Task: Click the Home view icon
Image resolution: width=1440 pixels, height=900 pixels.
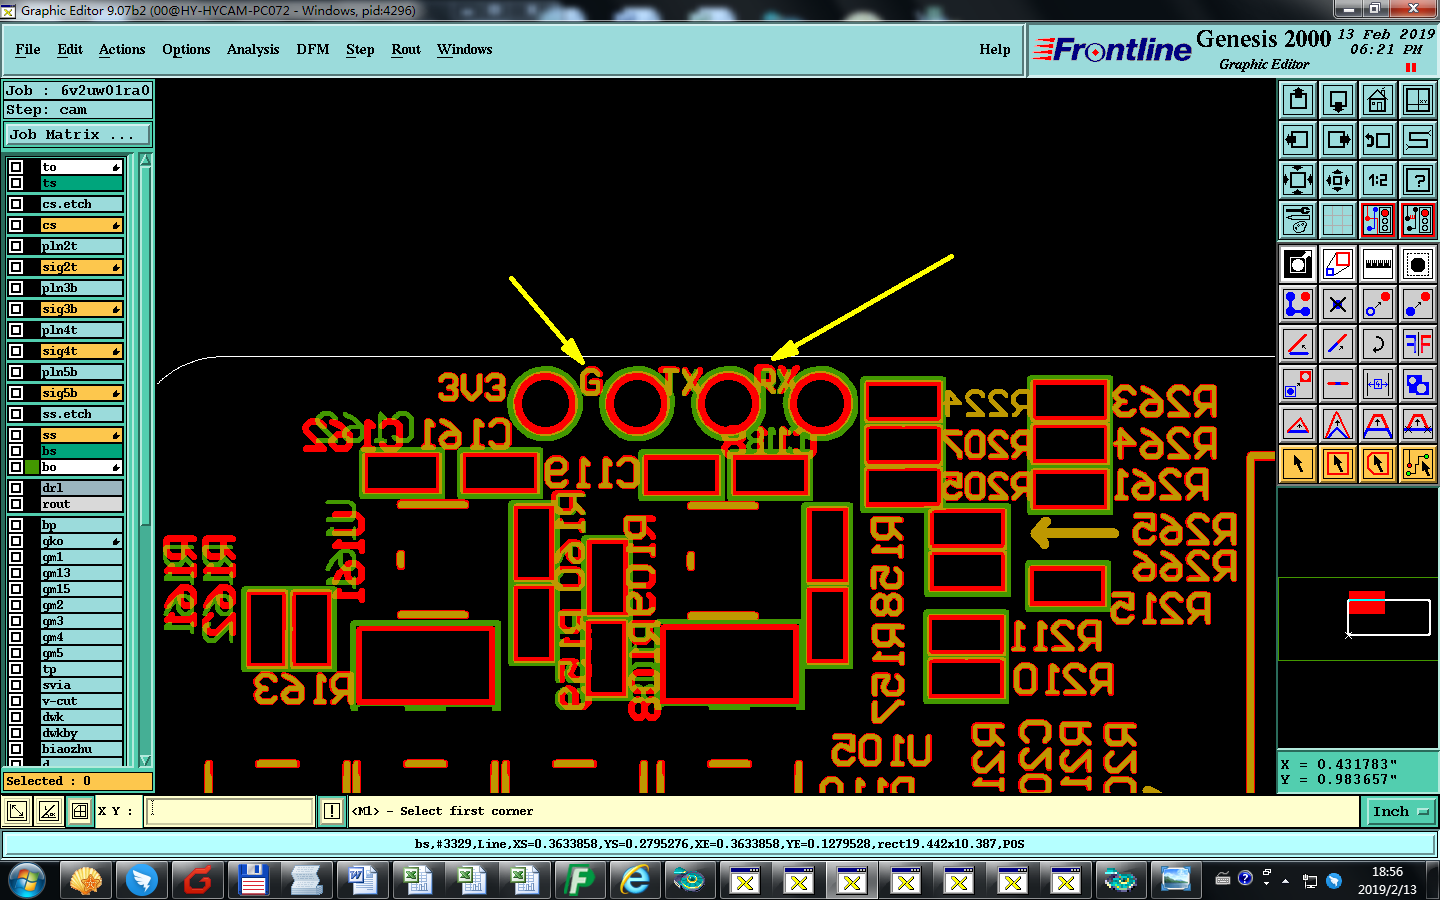Action: (x=1378, y=100)
